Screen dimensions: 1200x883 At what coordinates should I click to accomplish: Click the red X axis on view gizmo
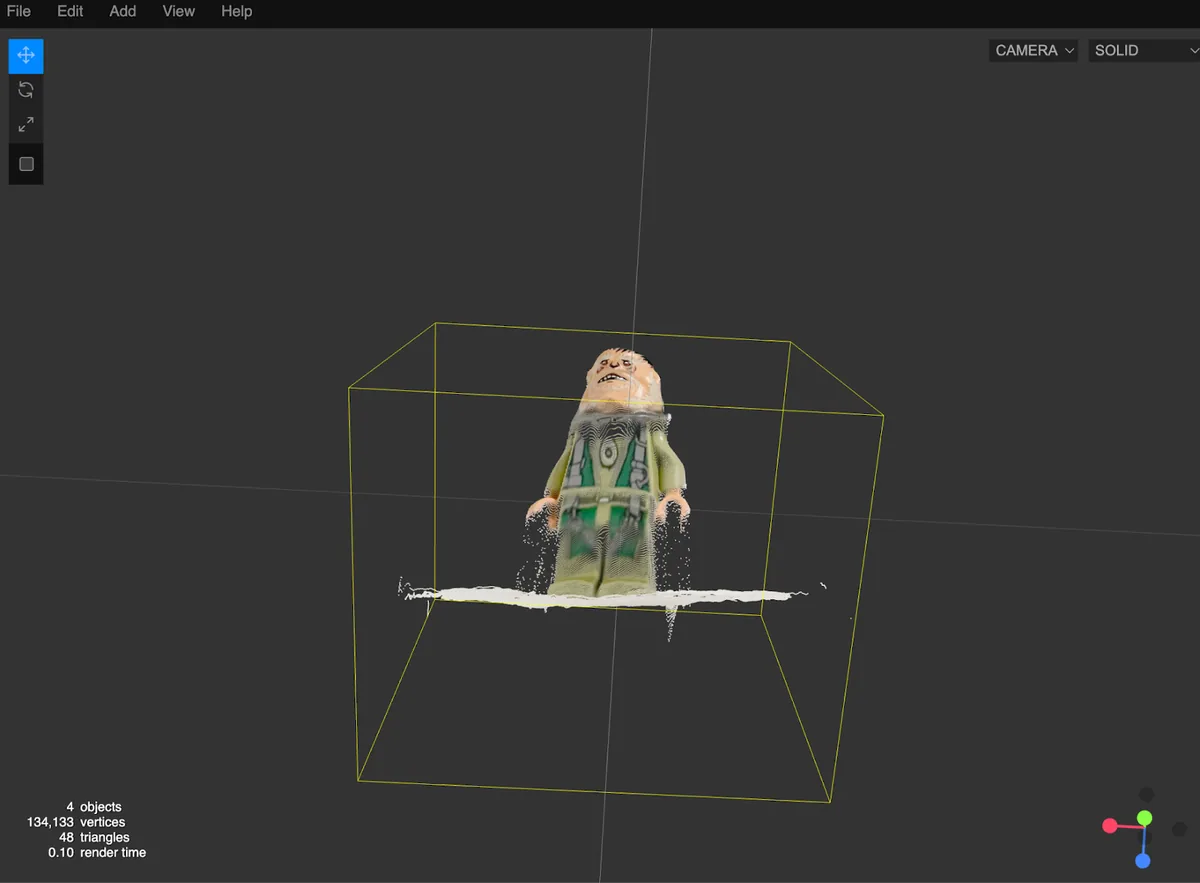coord(1110,825)
